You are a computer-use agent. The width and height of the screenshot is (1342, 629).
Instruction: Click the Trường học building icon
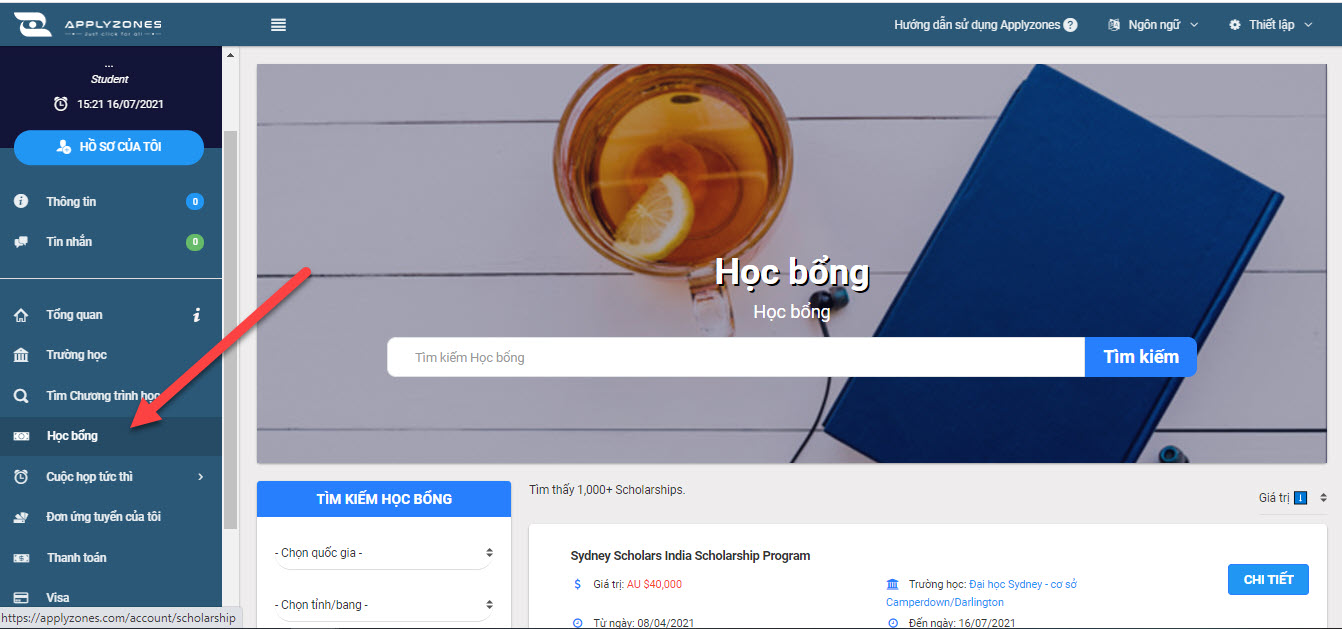click(x=21, y=355)
